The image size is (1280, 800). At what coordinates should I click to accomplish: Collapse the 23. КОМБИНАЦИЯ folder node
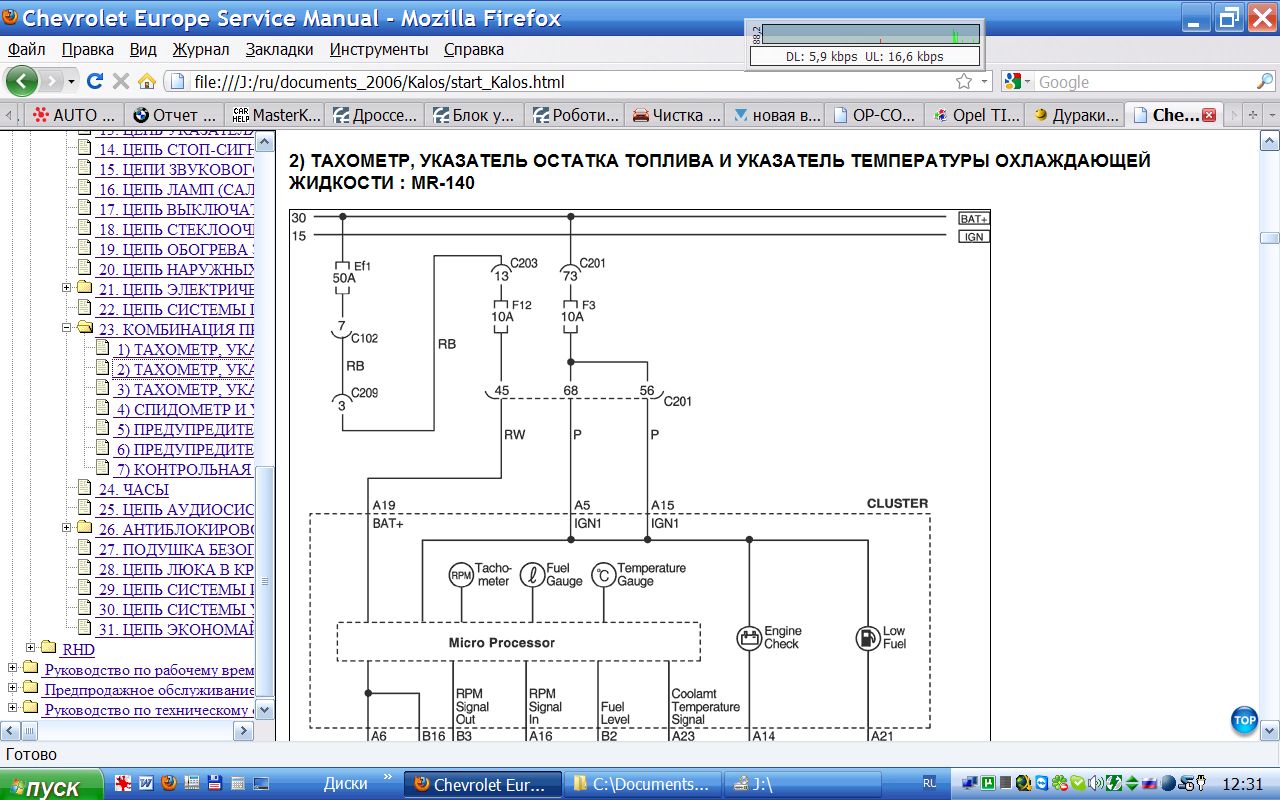pos(67,328)
